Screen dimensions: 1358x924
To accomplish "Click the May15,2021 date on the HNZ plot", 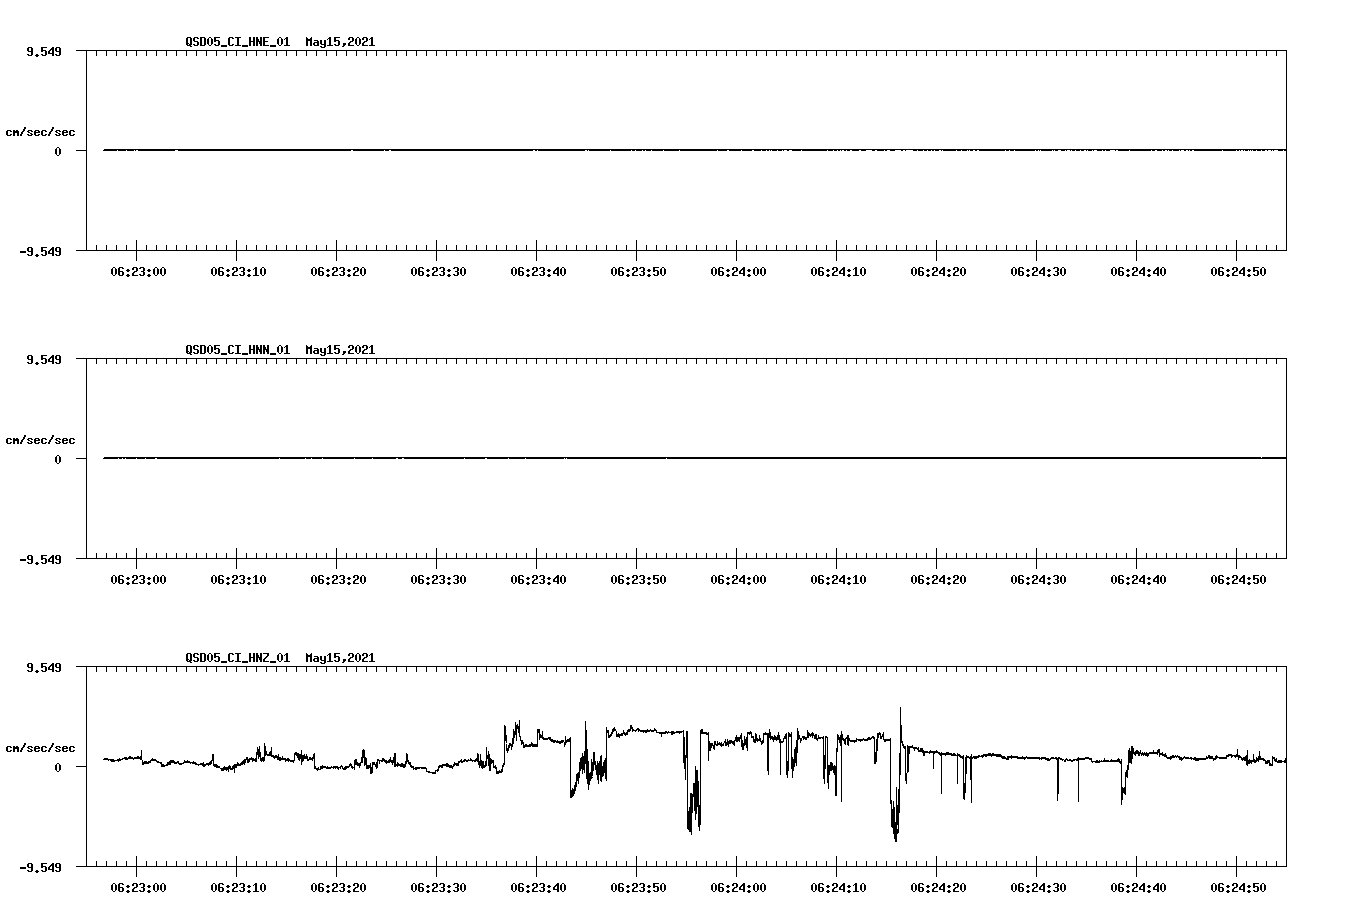I will coord(340,658).
